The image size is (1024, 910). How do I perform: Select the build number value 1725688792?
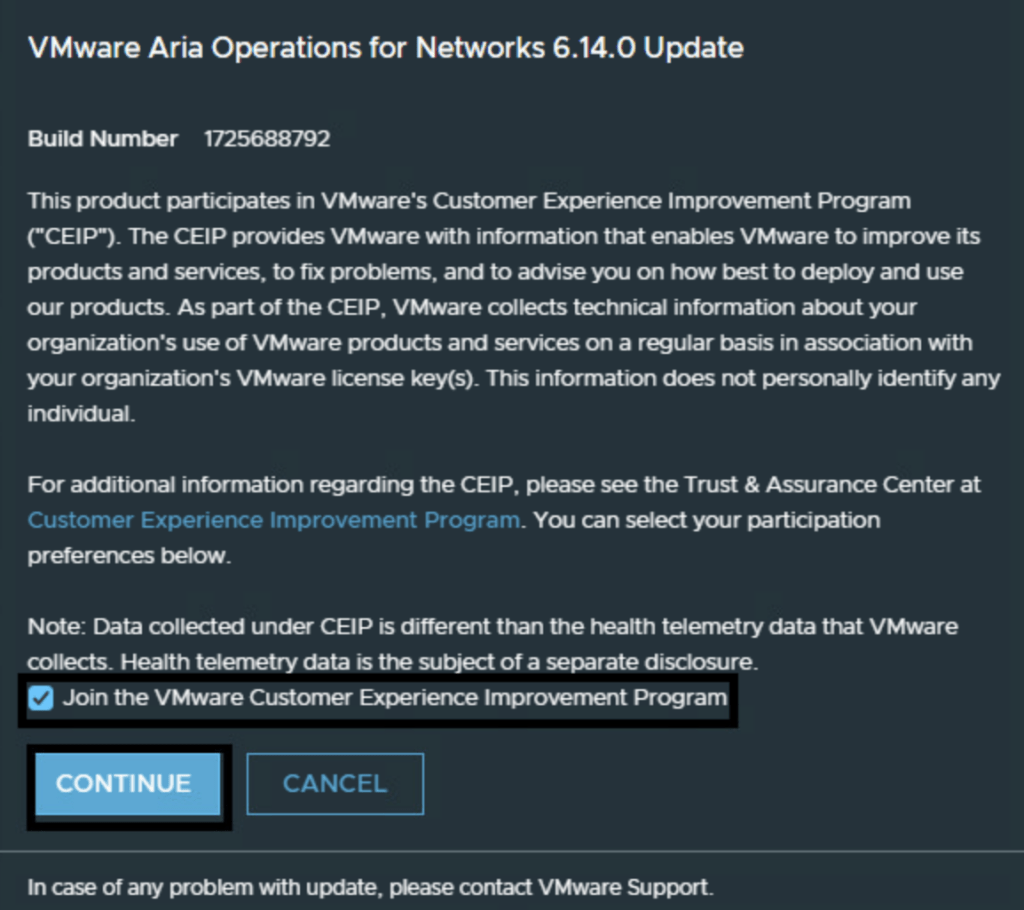(267, 139)
